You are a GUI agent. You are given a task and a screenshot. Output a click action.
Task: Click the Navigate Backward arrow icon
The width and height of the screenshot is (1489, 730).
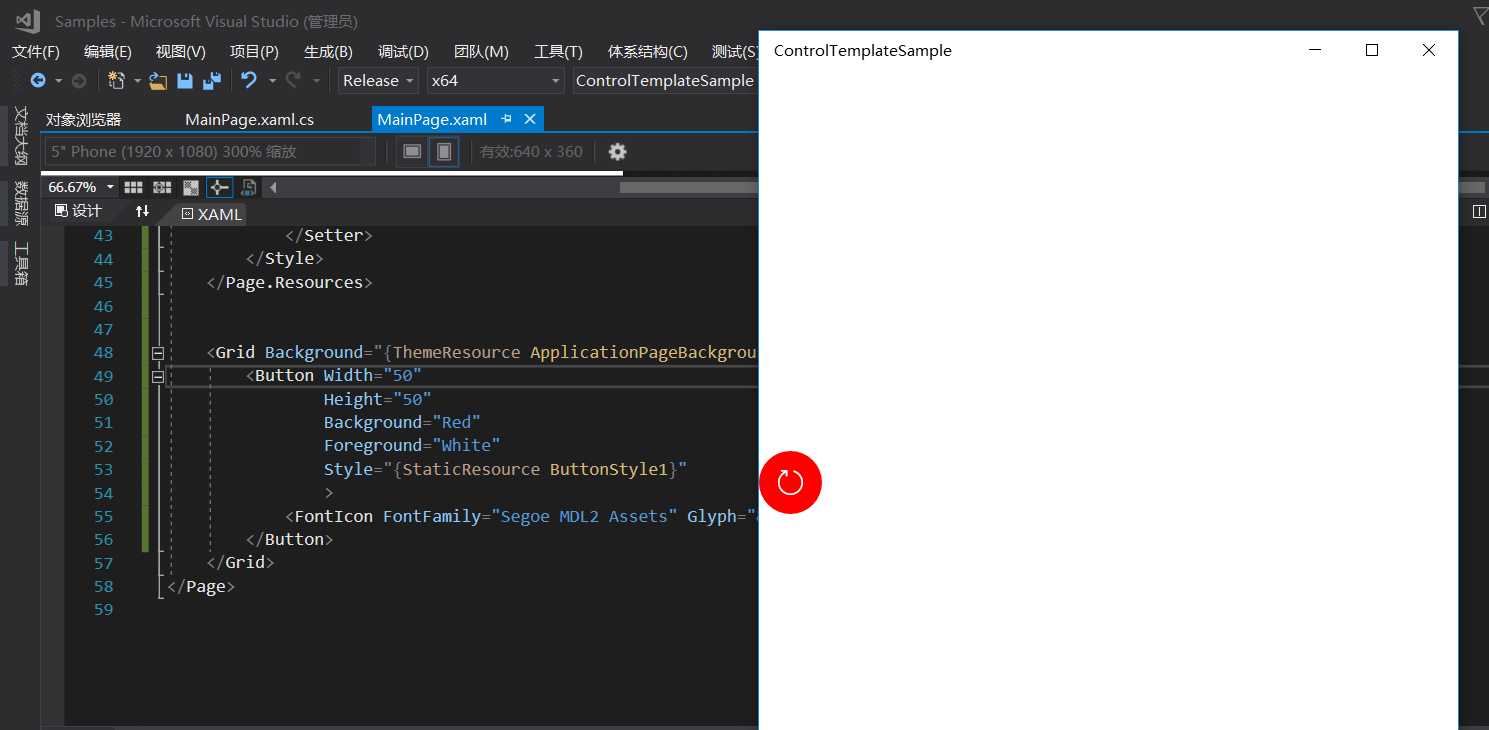[x=38, y=81]
